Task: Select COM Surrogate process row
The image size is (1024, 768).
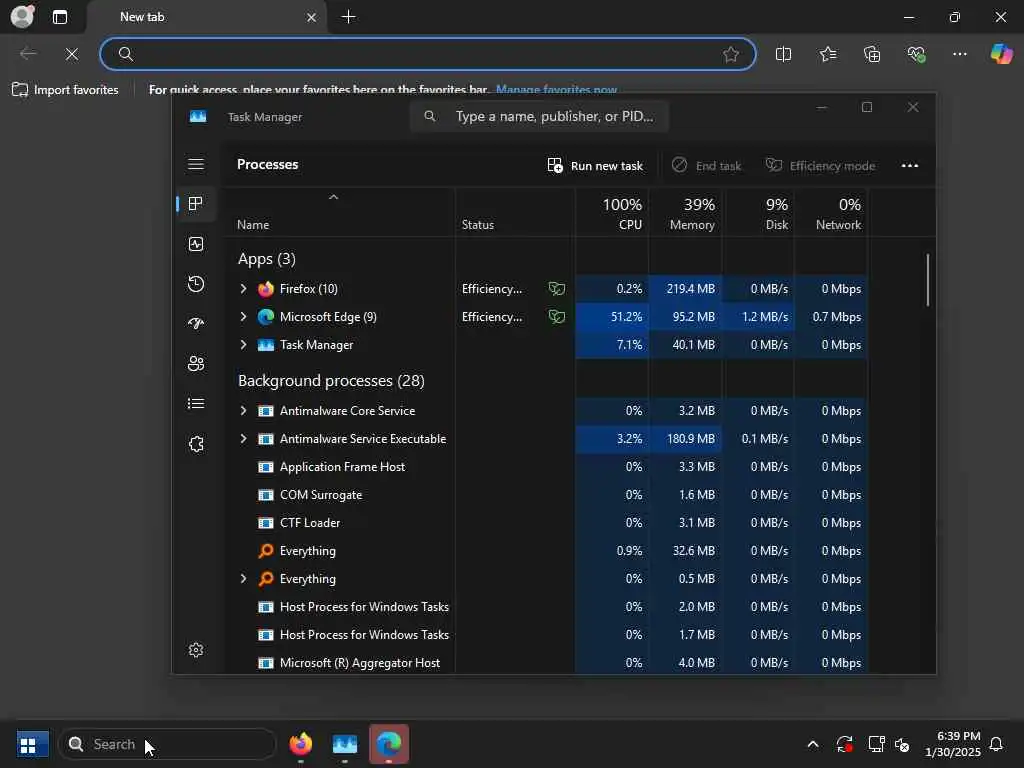Action: pyautogui.click(x=547, y=495)
